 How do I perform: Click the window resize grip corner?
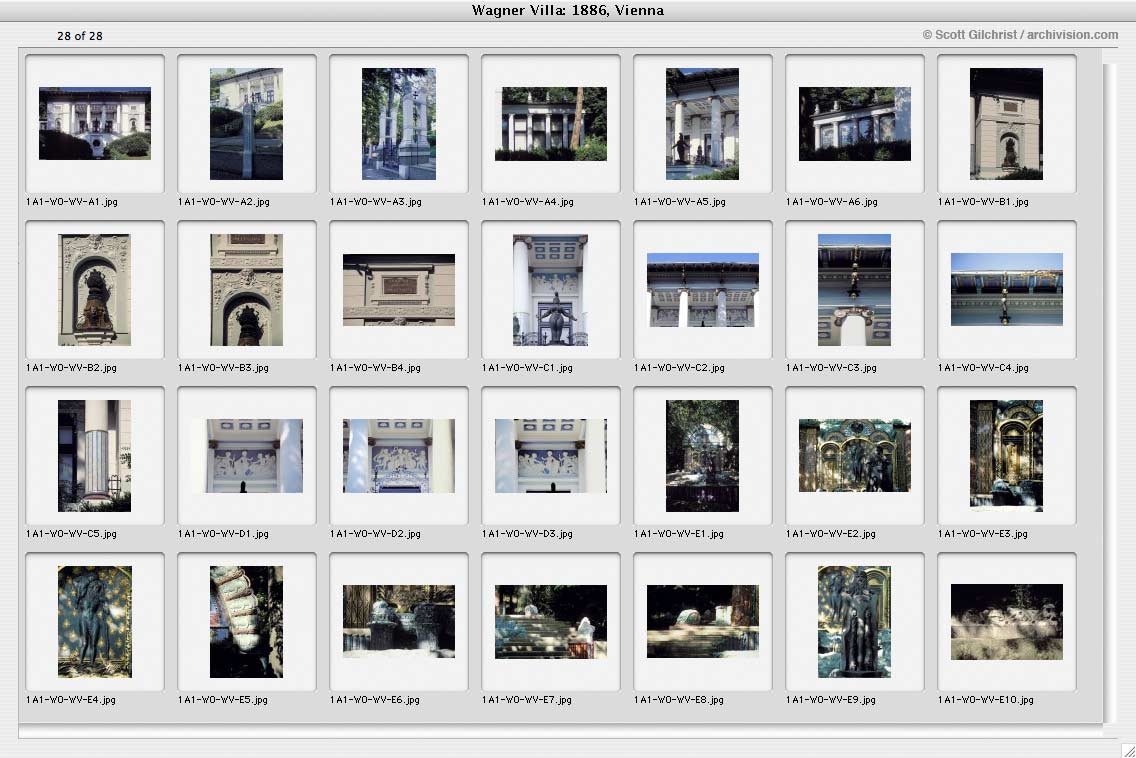(x=1128, y=750)
